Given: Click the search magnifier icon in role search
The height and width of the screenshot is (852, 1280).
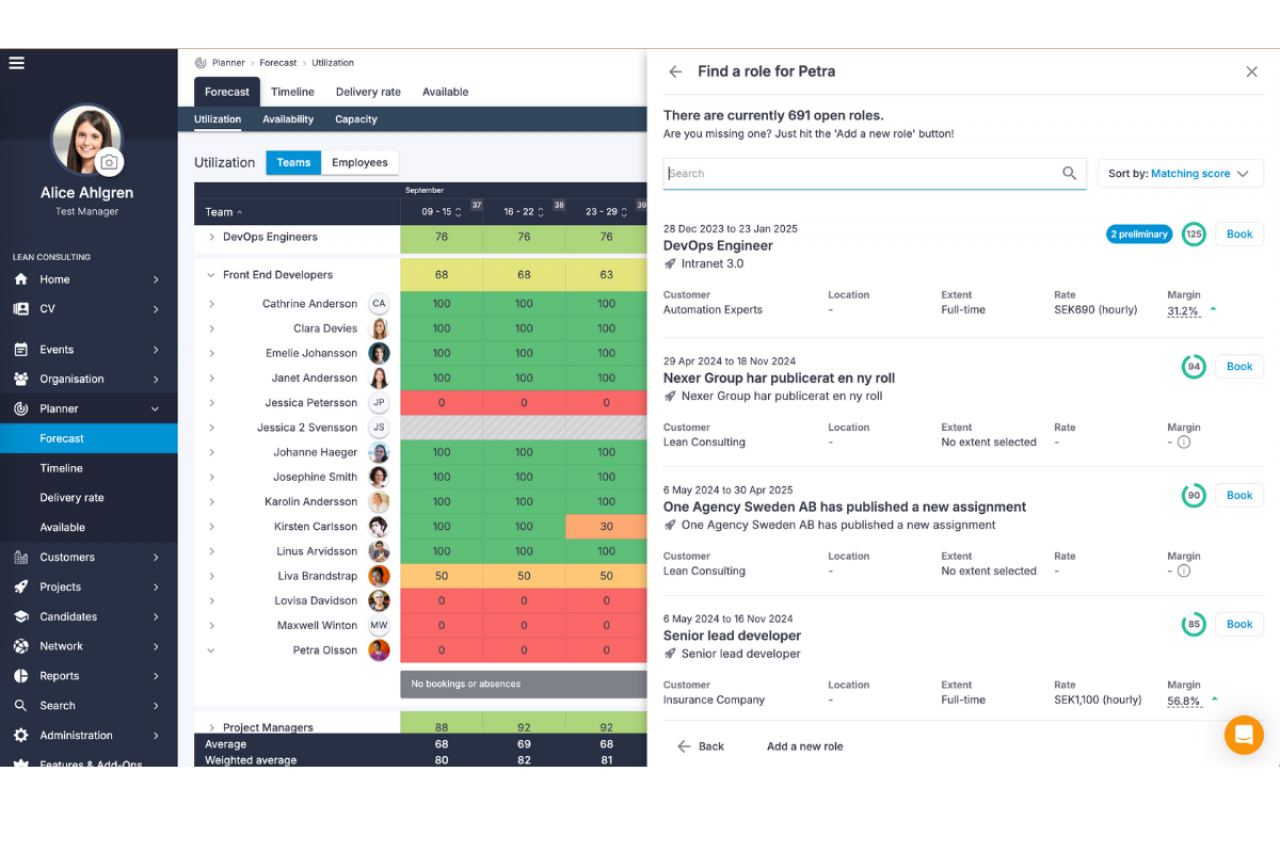Looking at the screenshot, I should pos(1069,173).
